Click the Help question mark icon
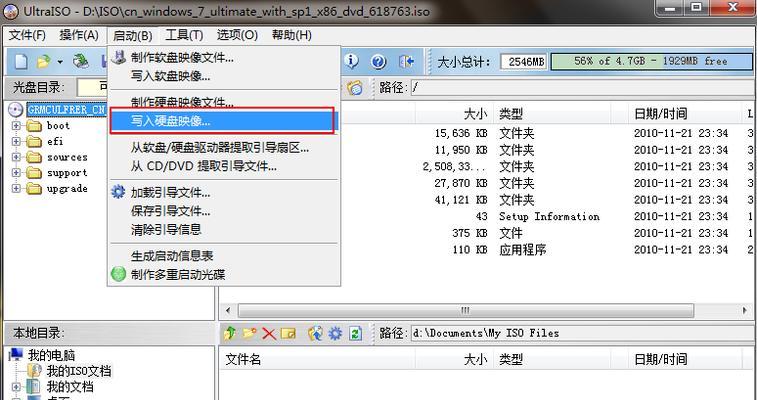The width and height of the screenshot is (757, 400). (x=378, y=61)
